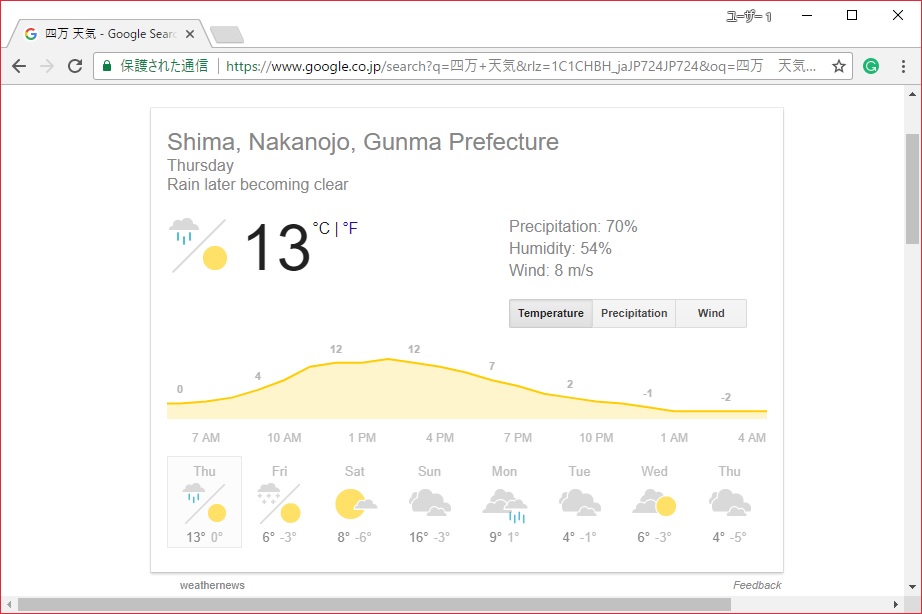922x614 pixels.
Task: Select Saturday's sunny forecast icon
Action: pyautogui.click(x=355, y=503)
